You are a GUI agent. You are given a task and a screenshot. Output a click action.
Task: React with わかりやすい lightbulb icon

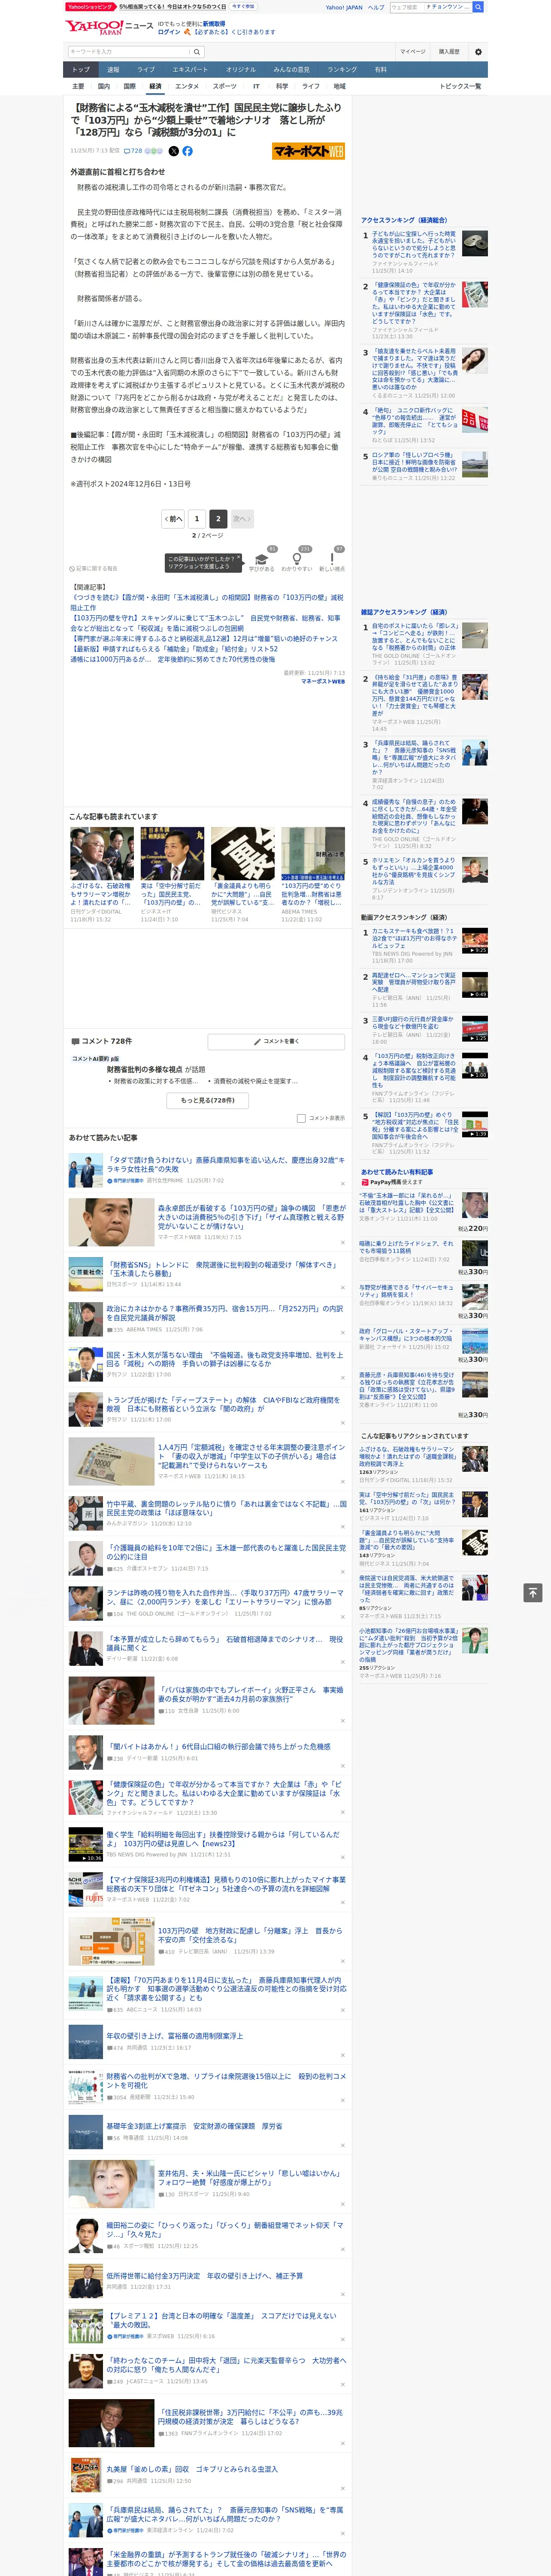click(x=297, y=559)
